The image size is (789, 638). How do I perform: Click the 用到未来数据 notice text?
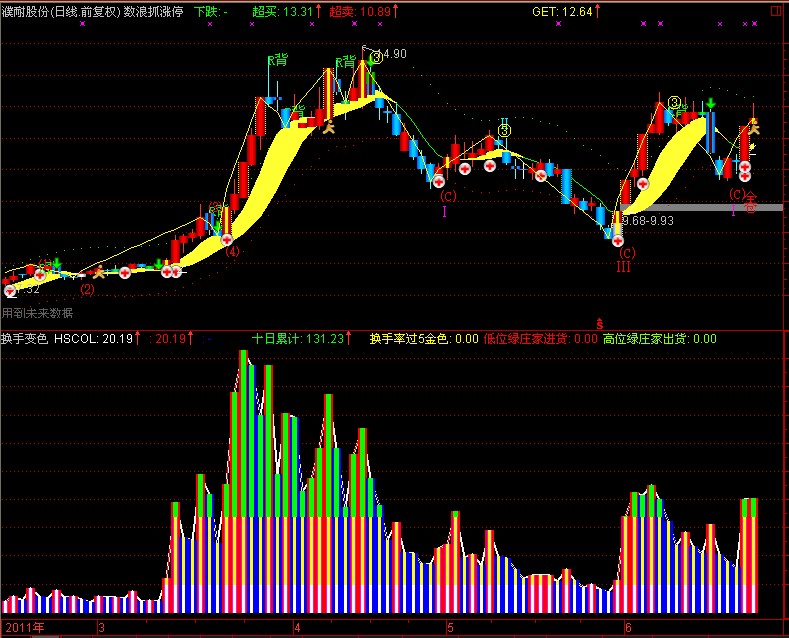pyautogui.click(x=37, y=313)
